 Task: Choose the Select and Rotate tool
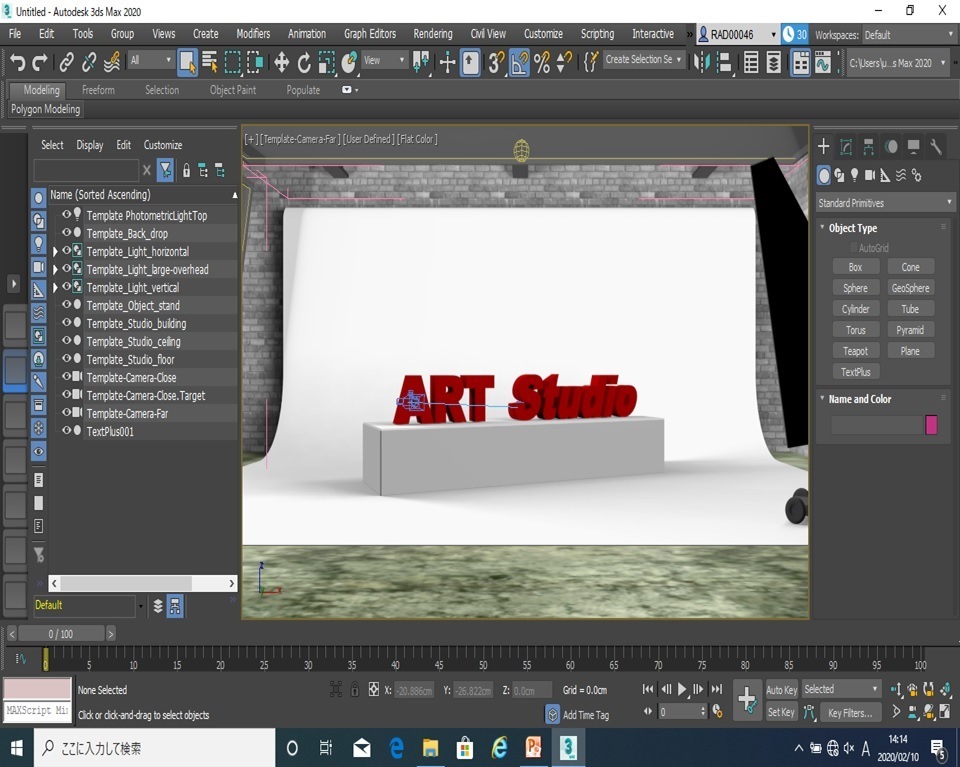pyautogui.click(x=304, y=62)
